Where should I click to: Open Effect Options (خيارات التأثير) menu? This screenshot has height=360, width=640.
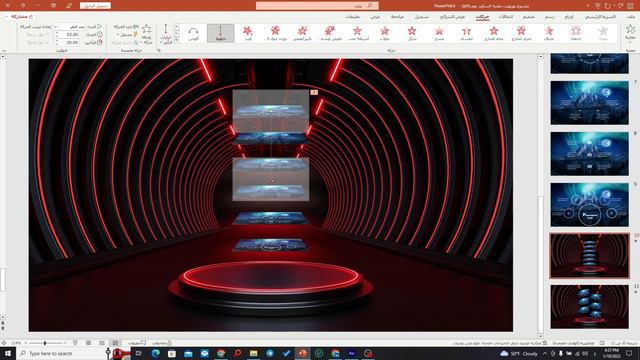tap(166, 34)
